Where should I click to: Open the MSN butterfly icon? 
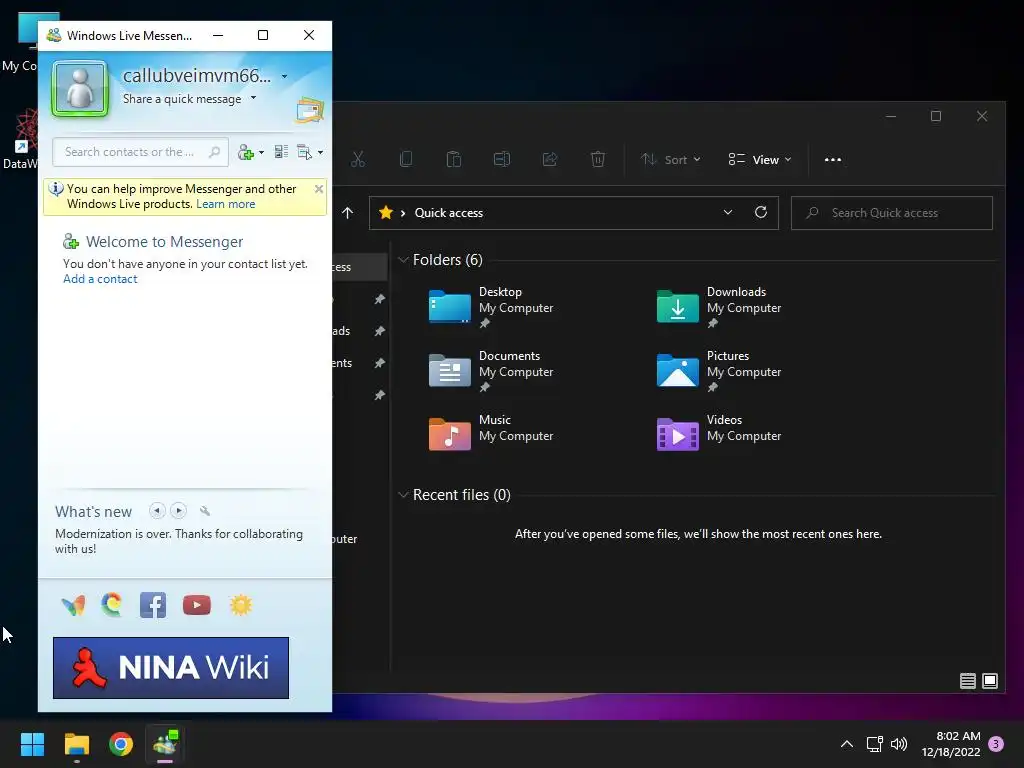click(x=73, y=605)
